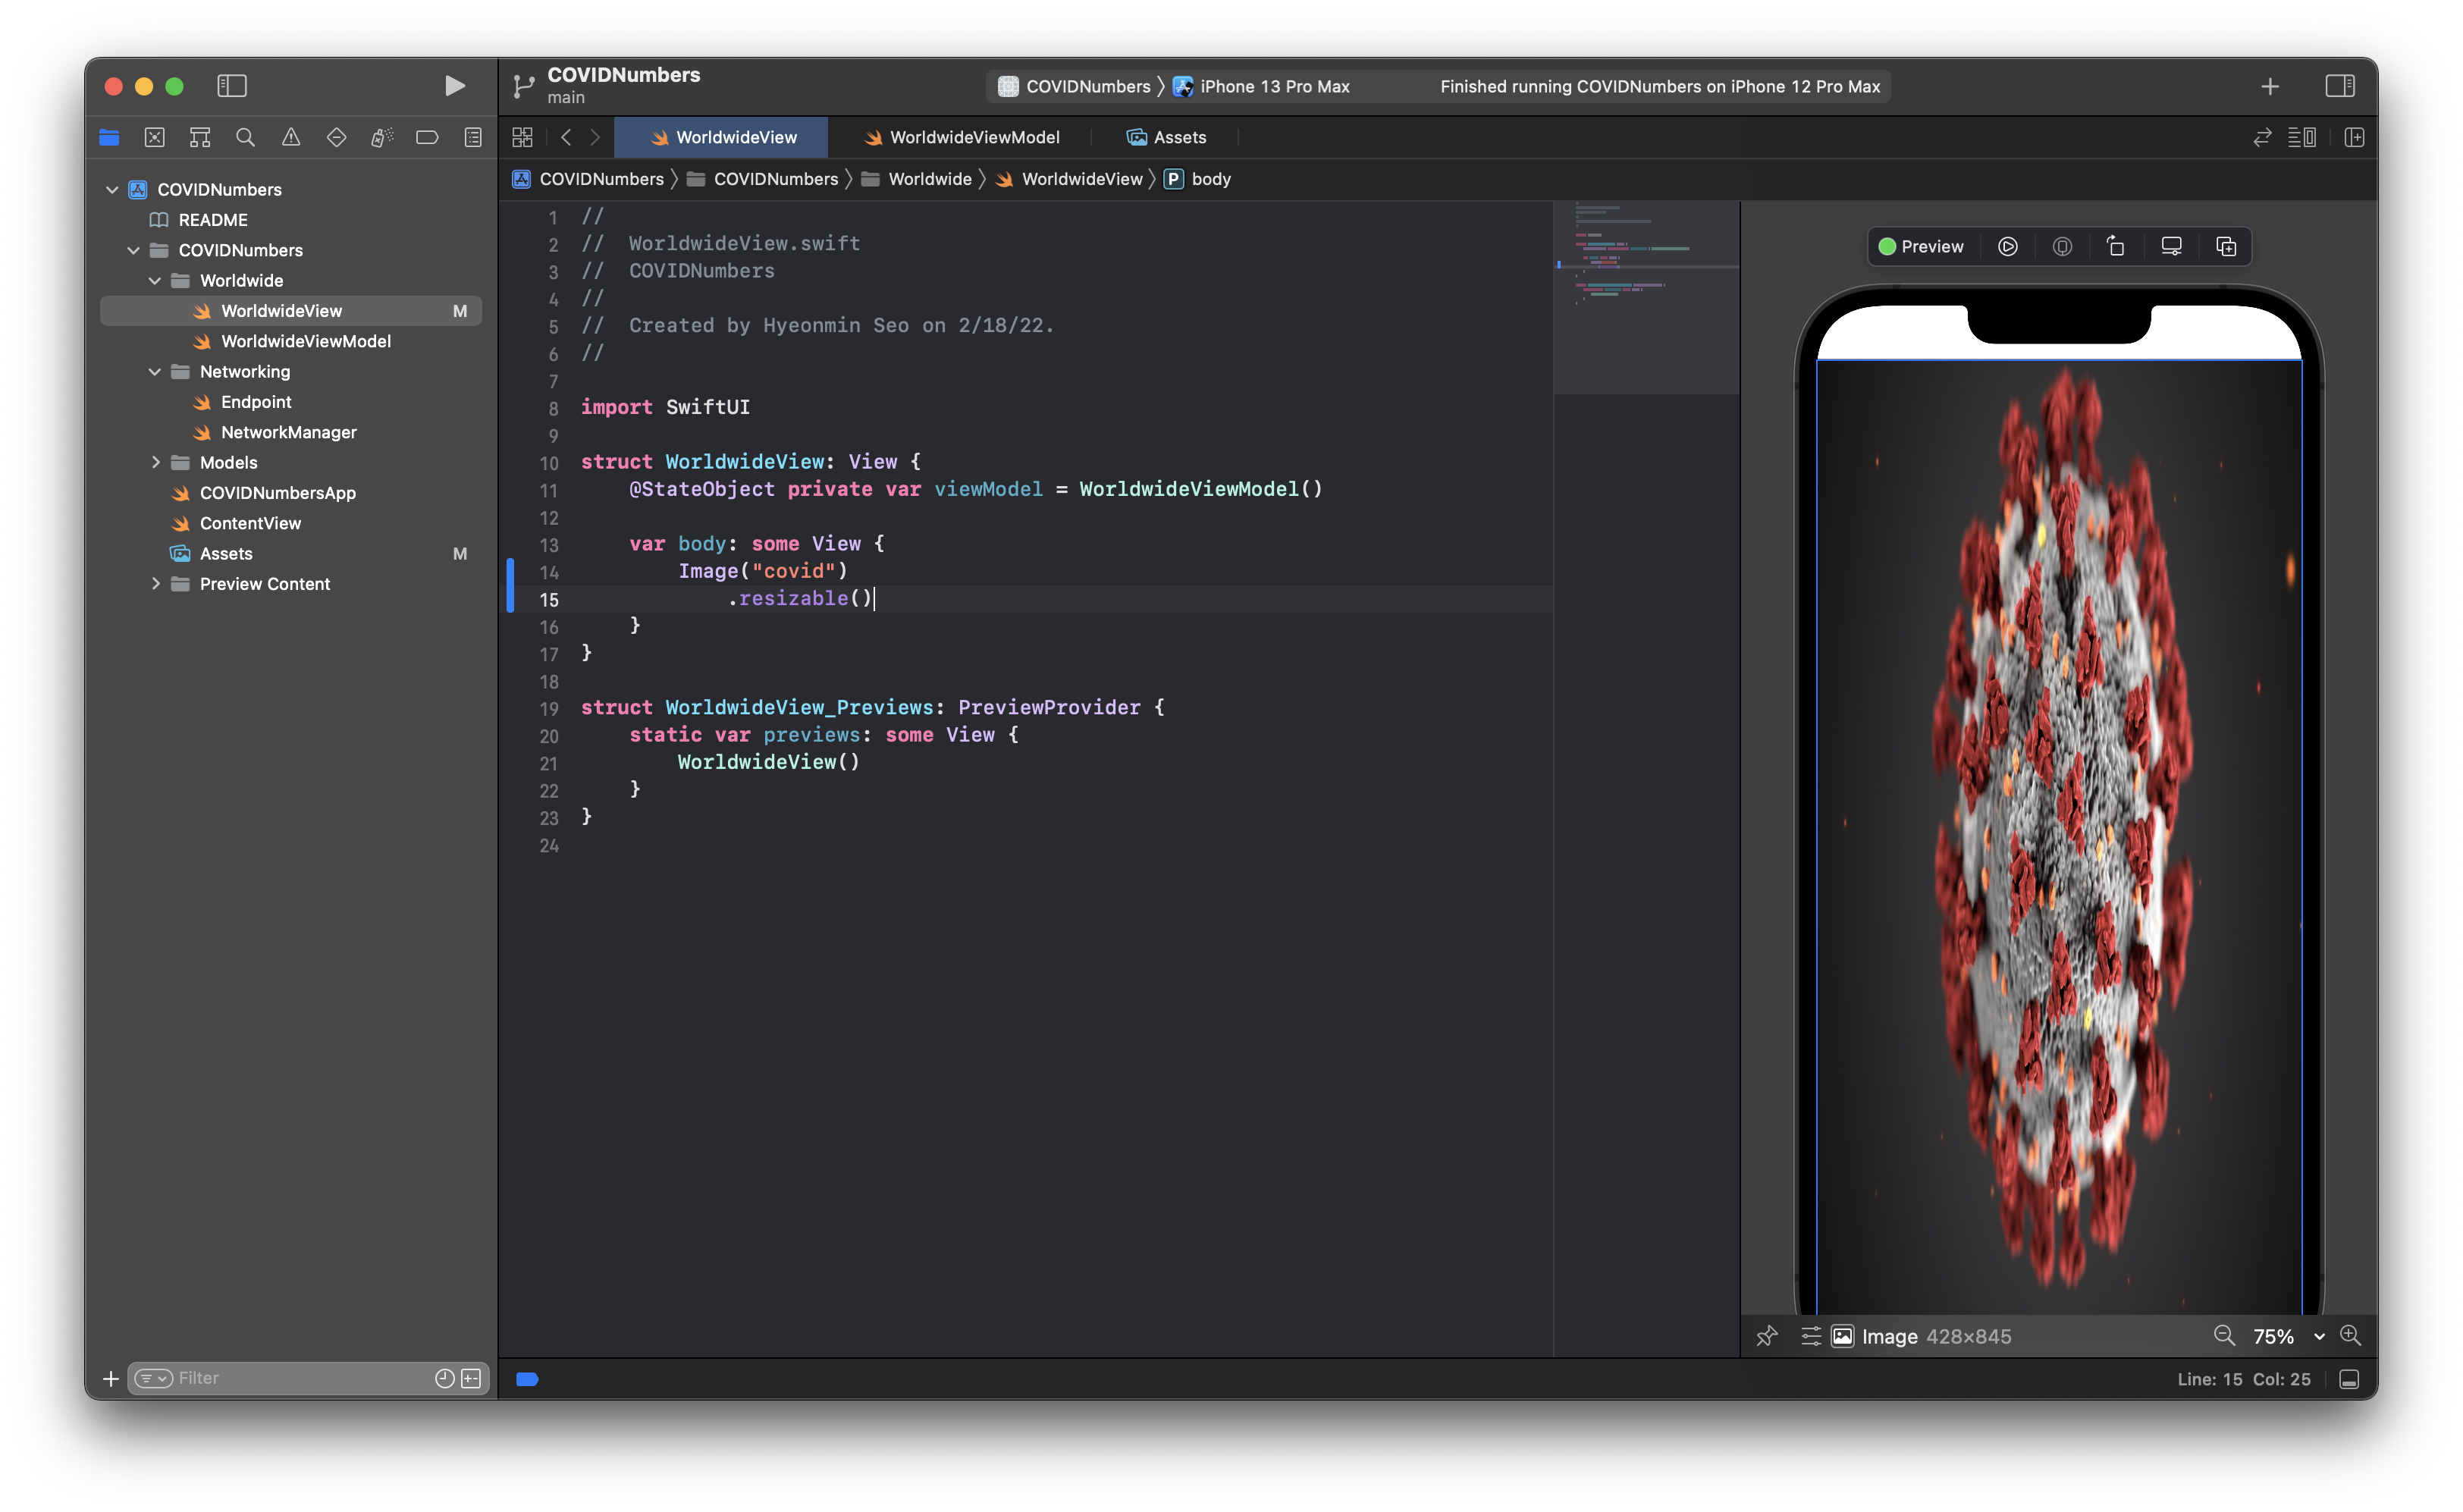Open the Source Control navigator icon

pos(154,137)
